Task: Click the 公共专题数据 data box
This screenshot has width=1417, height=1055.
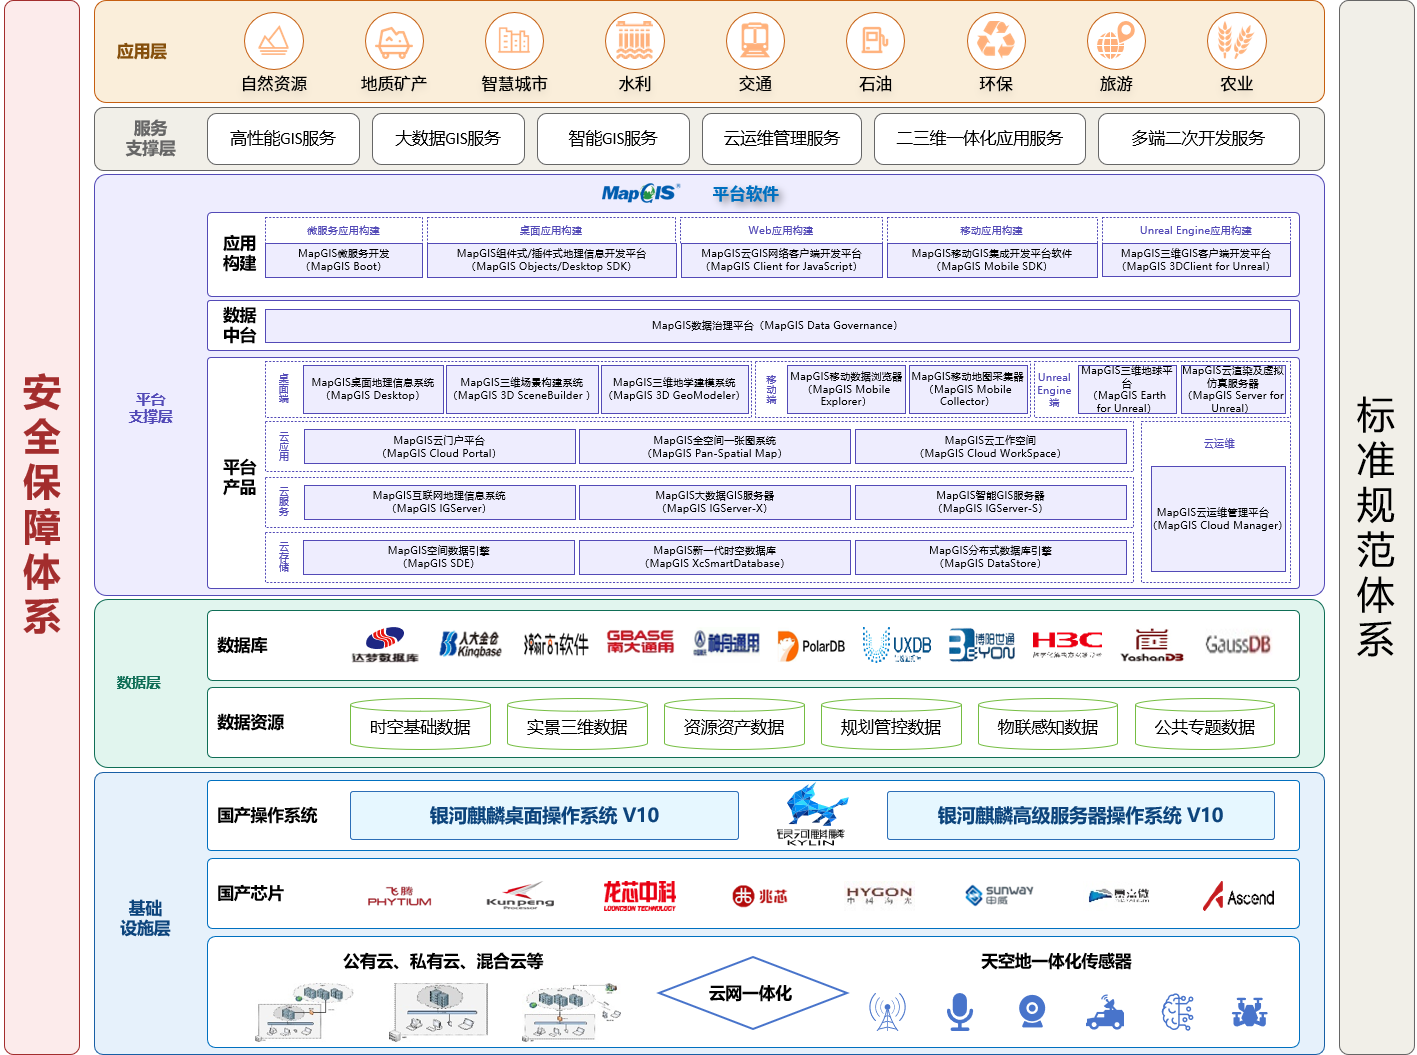Action: 1205,726
